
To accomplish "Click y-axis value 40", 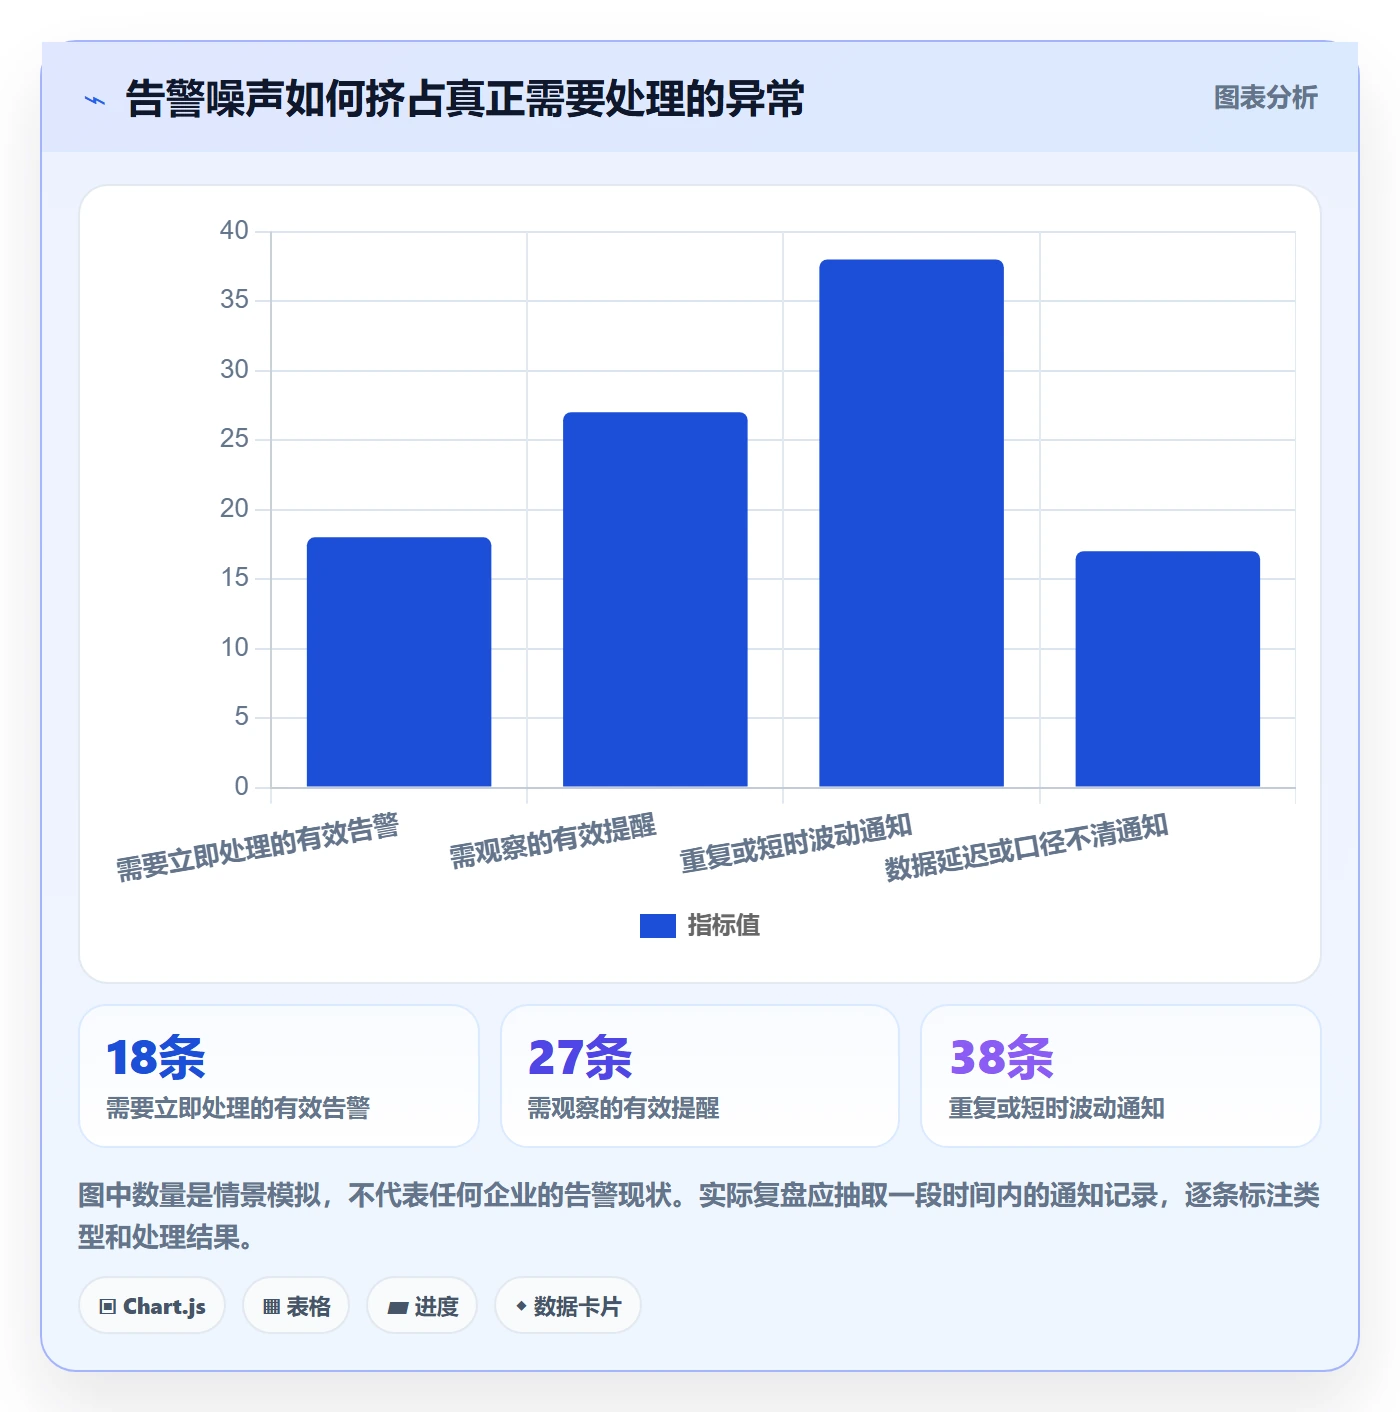I will point(234,231).
